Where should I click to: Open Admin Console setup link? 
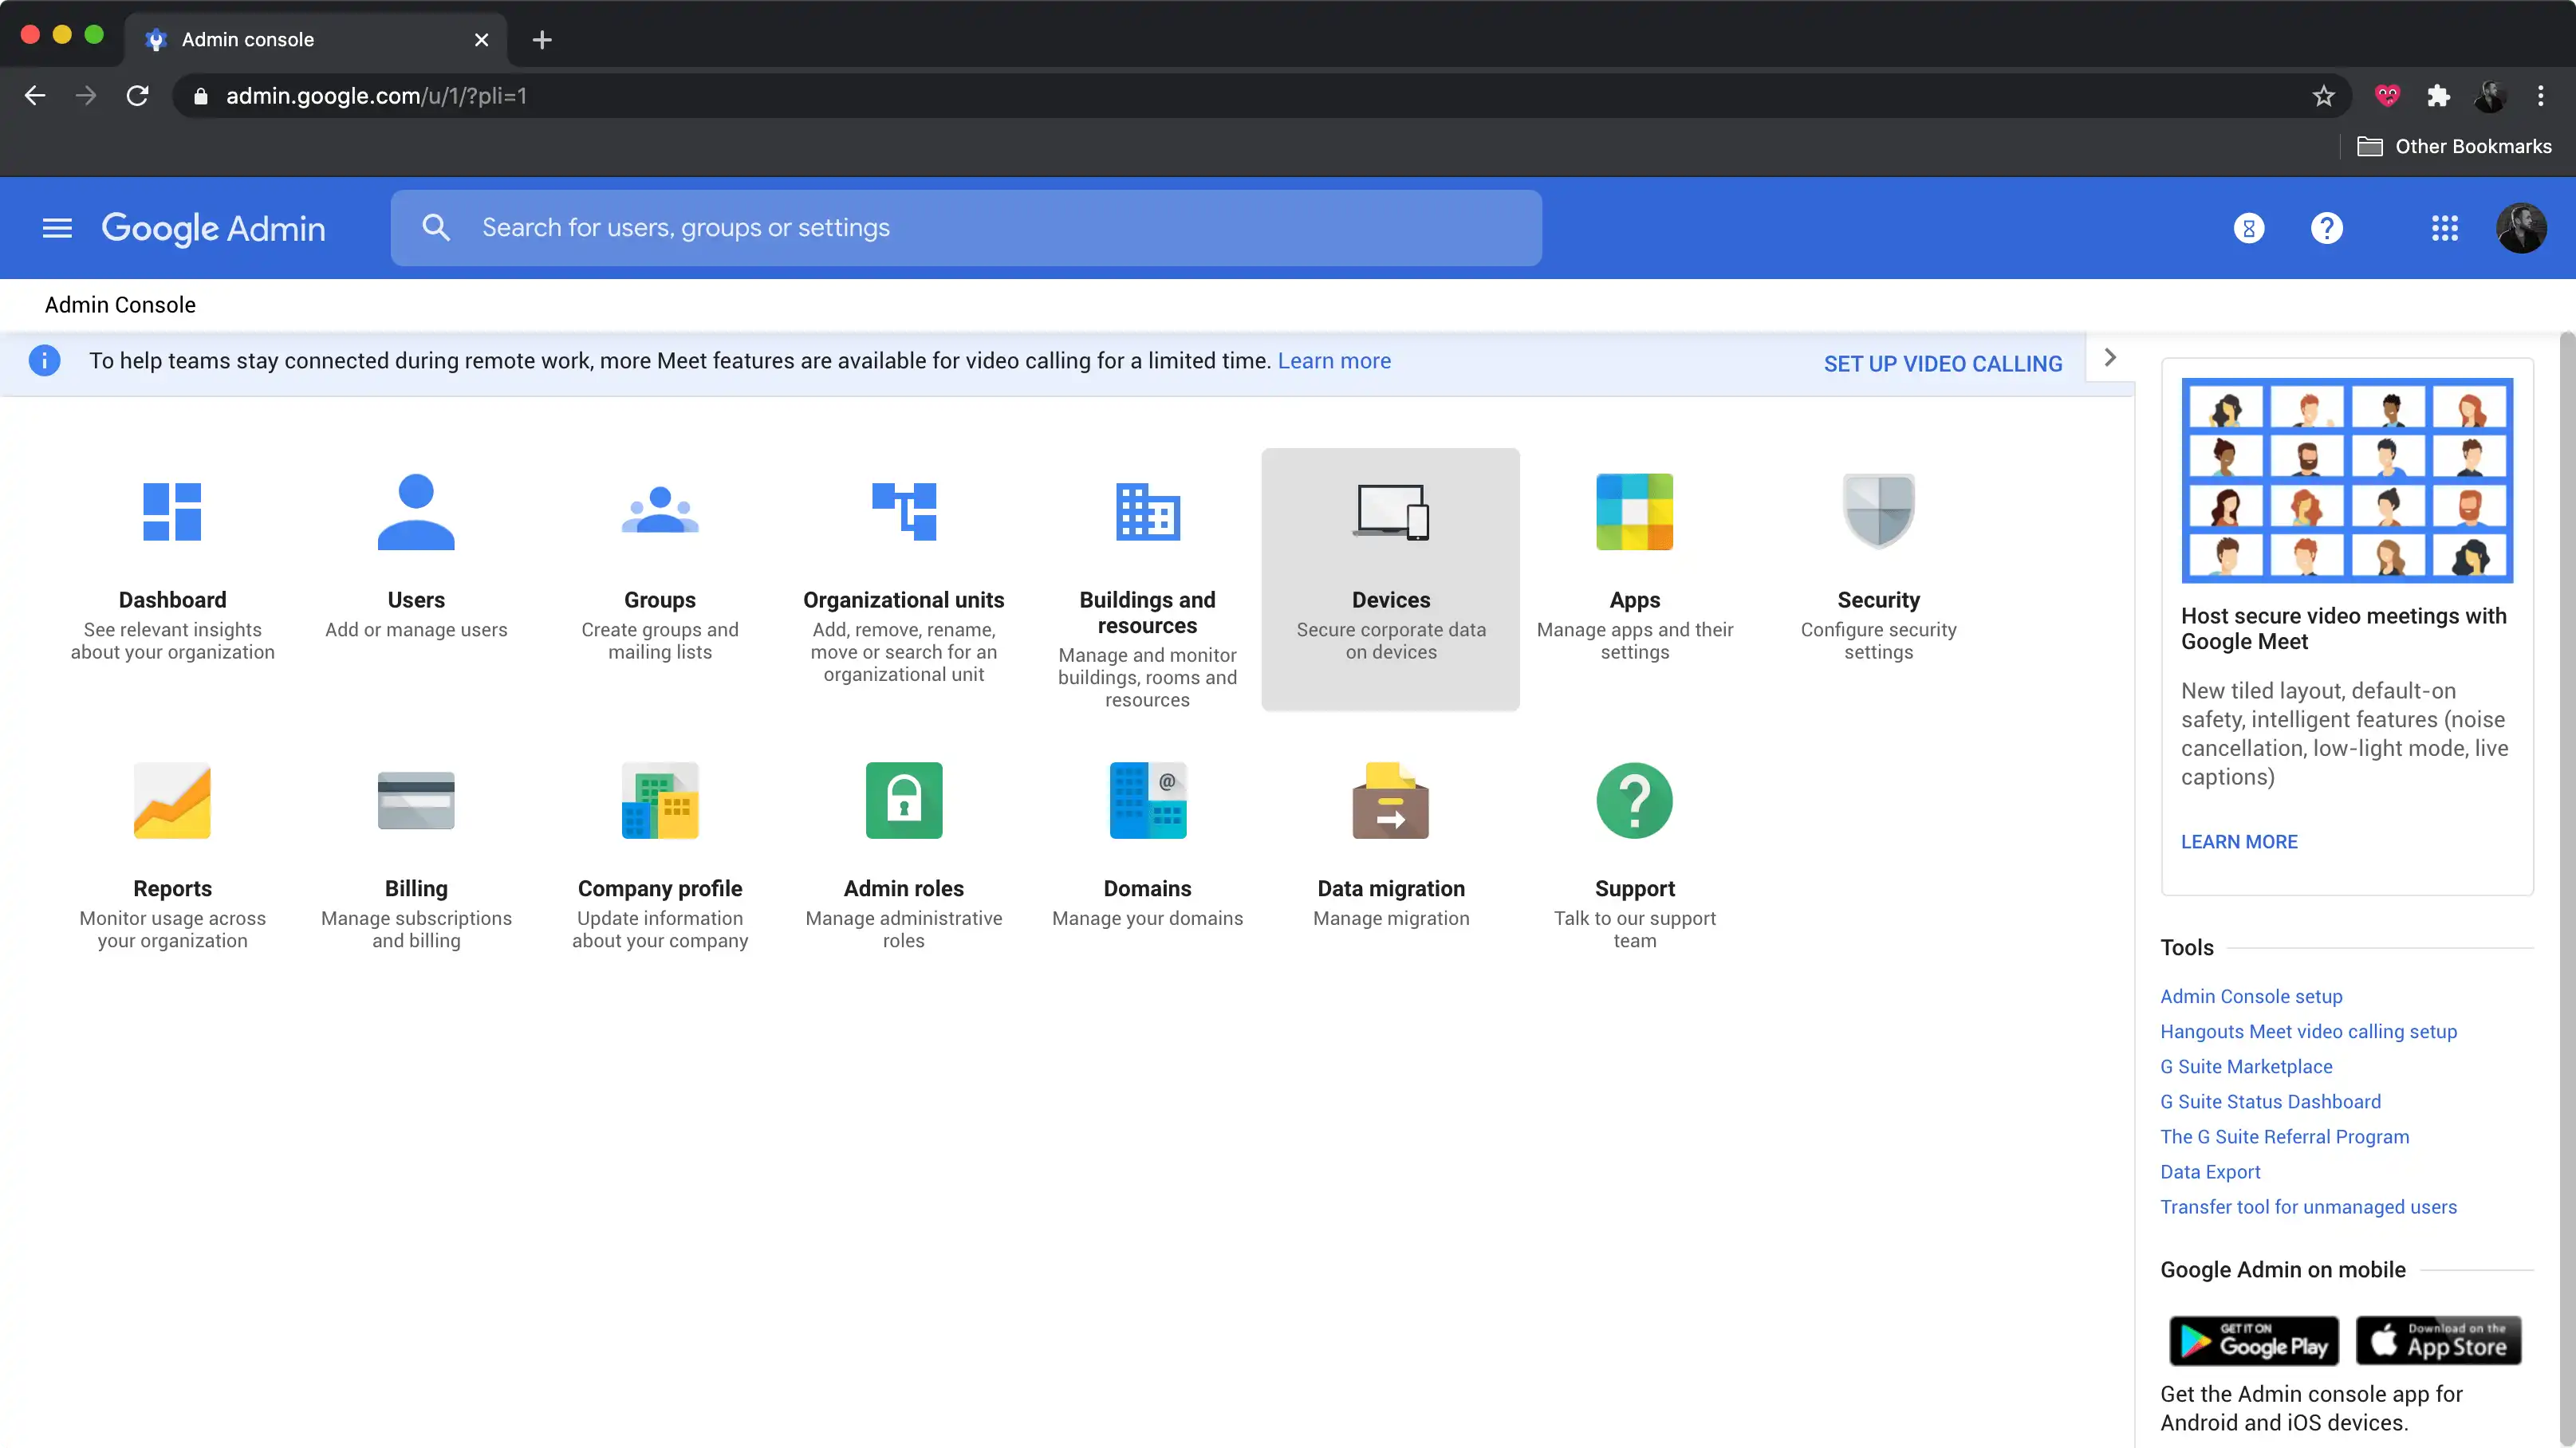point(2251,996)
